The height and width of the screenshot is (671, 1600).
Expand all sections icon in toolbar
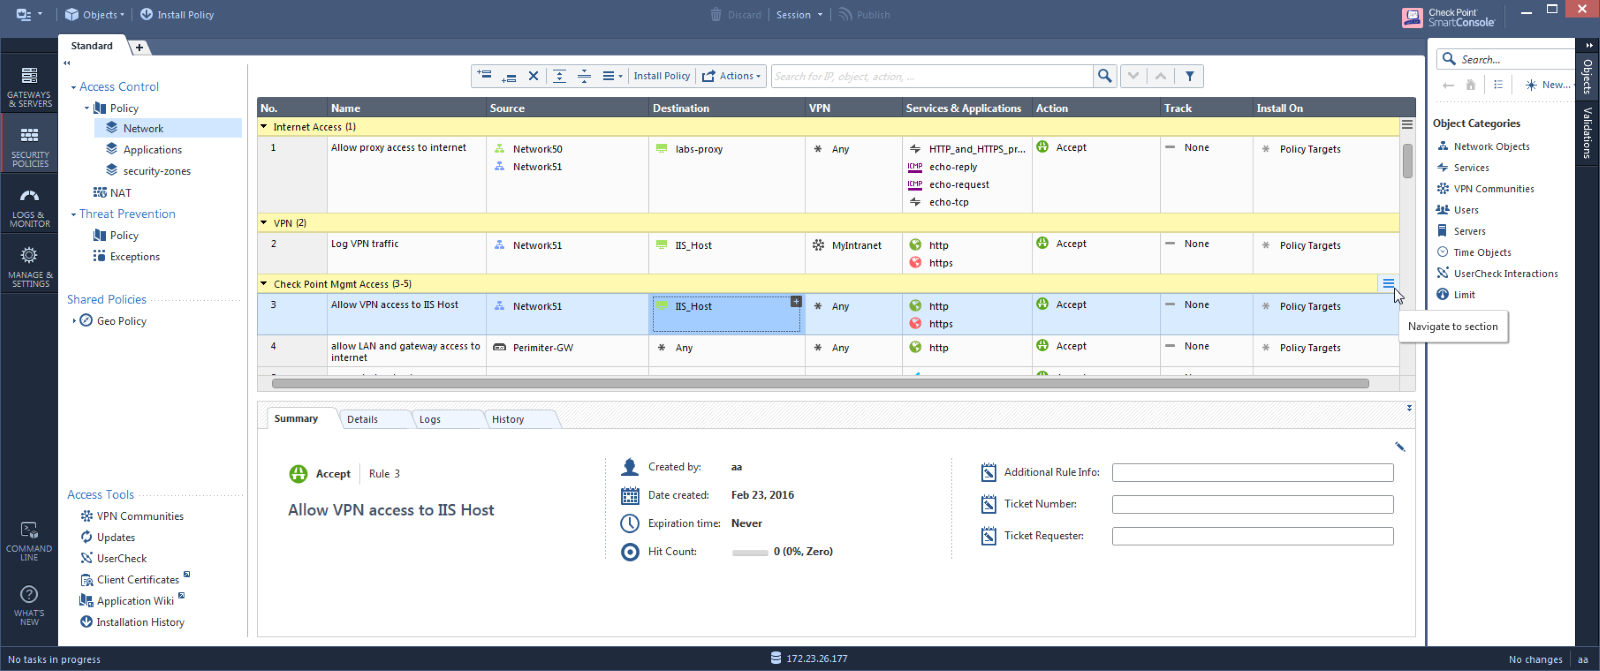point(560,76)
